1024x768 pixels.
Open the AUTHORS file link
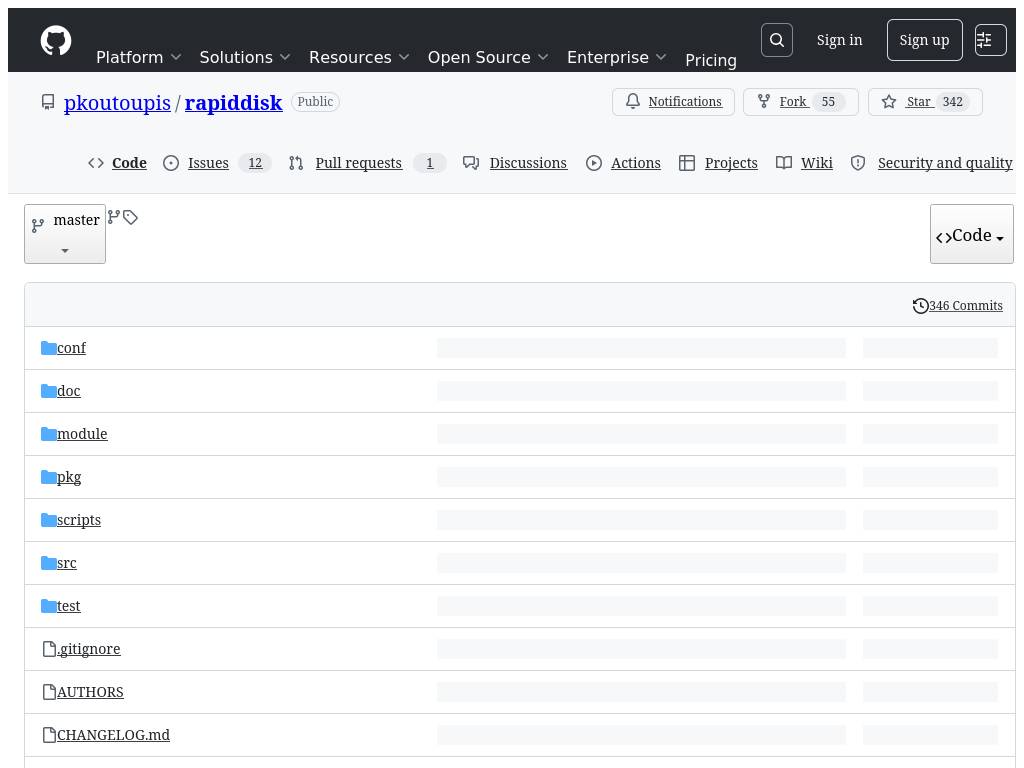point(90,692)
